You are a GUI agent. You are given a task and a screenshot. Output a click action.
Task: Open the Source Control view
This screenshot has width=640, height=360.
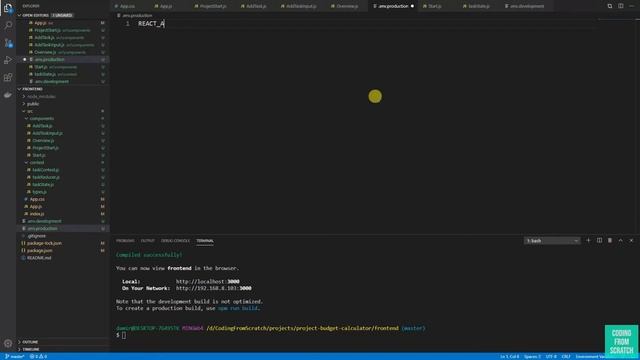tap(8, 43)
